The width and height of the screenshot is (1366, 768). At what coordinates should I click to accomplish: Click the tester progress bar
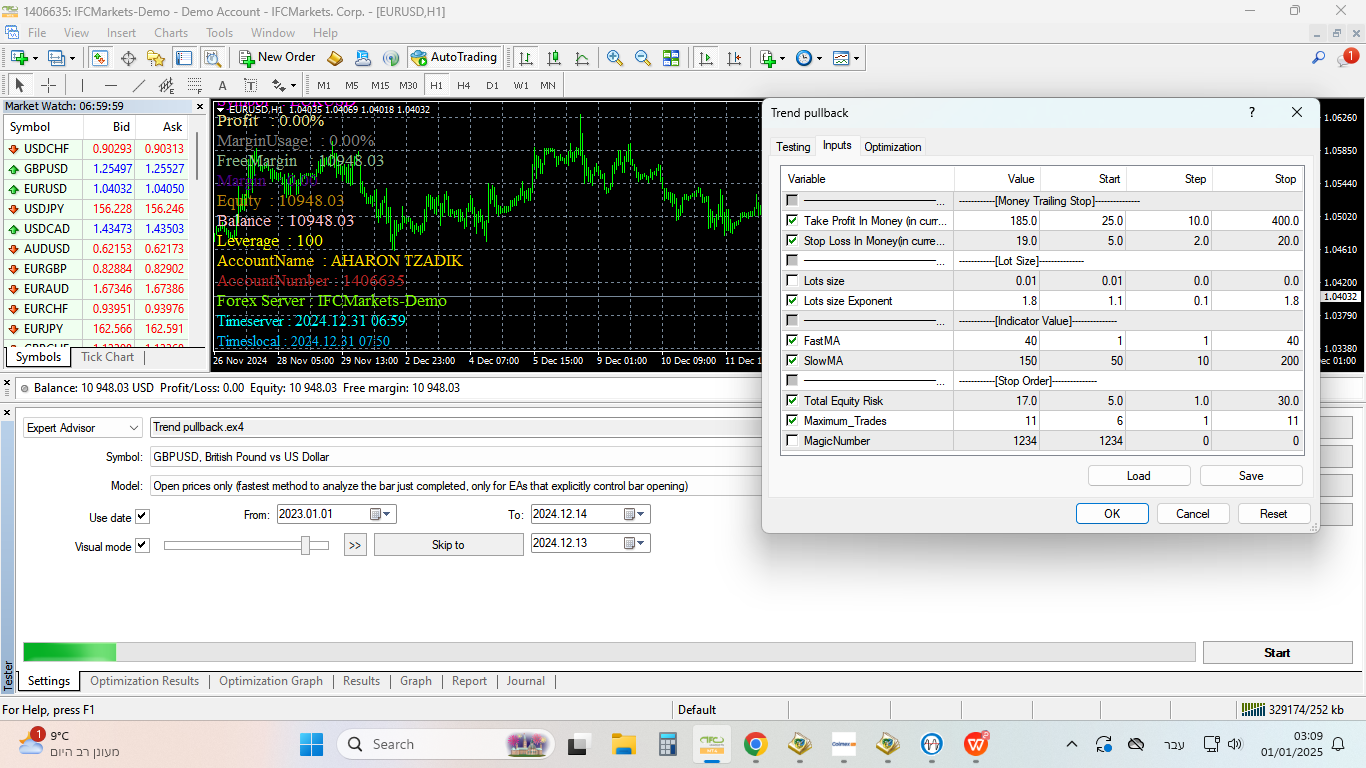(x=609, y=652)
